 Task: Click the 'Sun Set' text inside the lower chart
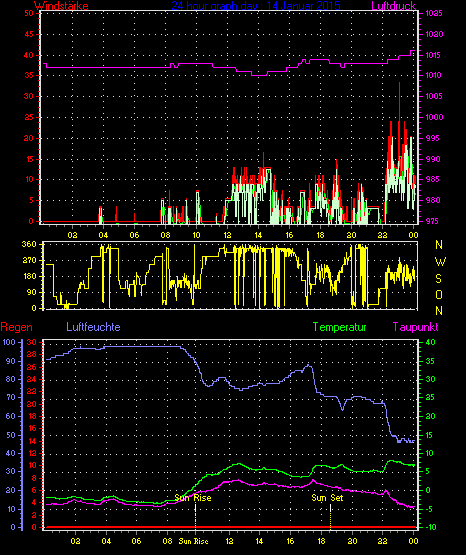[x=327, y=498]
